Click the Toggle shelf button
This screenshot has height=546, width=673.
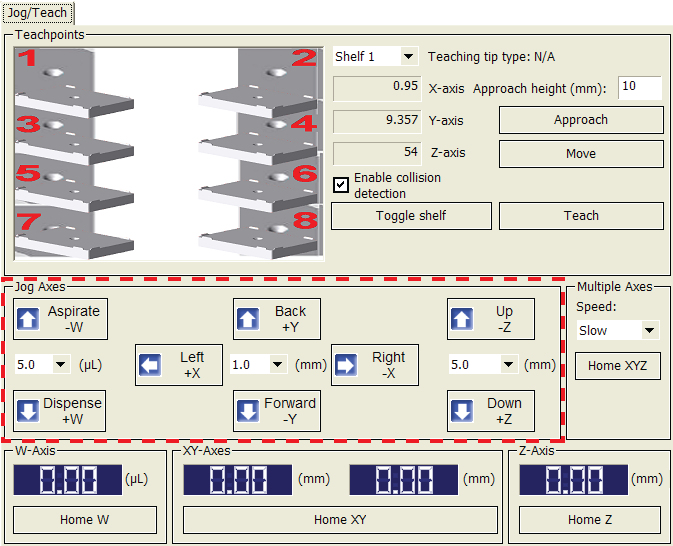(x=411, y=215)
